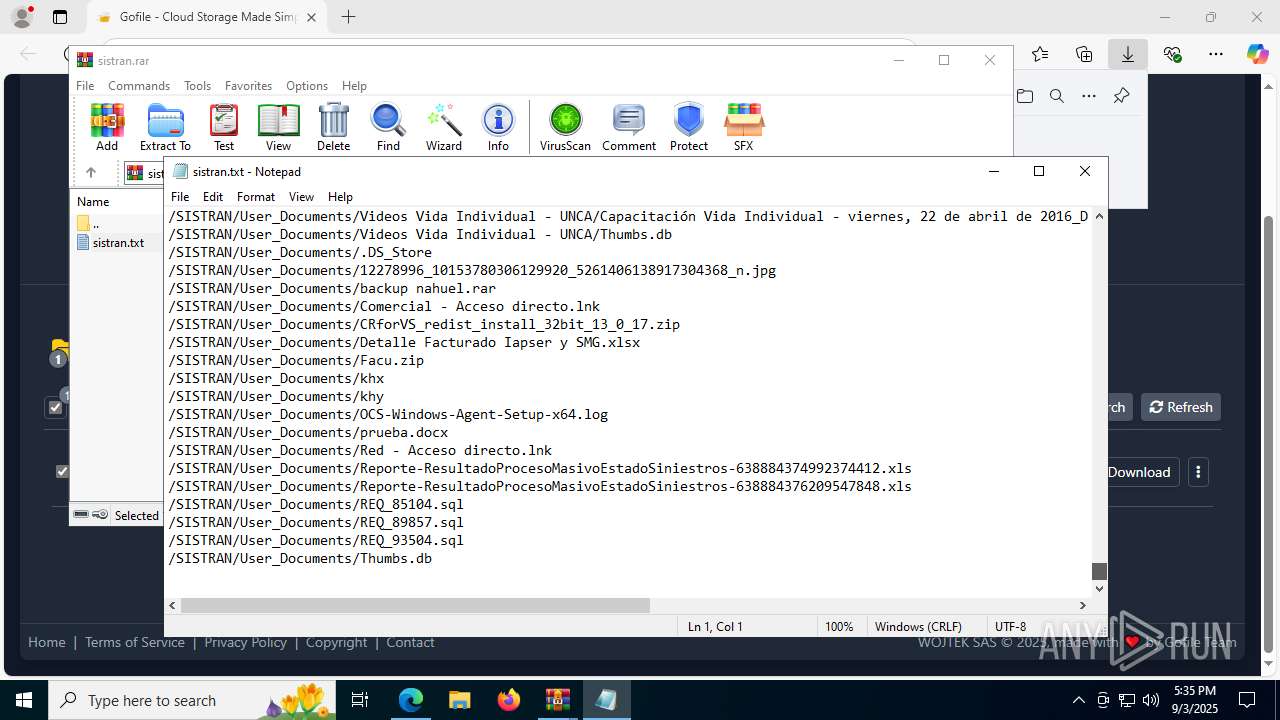Click Notepad scroll right arrow
The width and height of the screenshot is (1280, 720).
(1082, 605)
